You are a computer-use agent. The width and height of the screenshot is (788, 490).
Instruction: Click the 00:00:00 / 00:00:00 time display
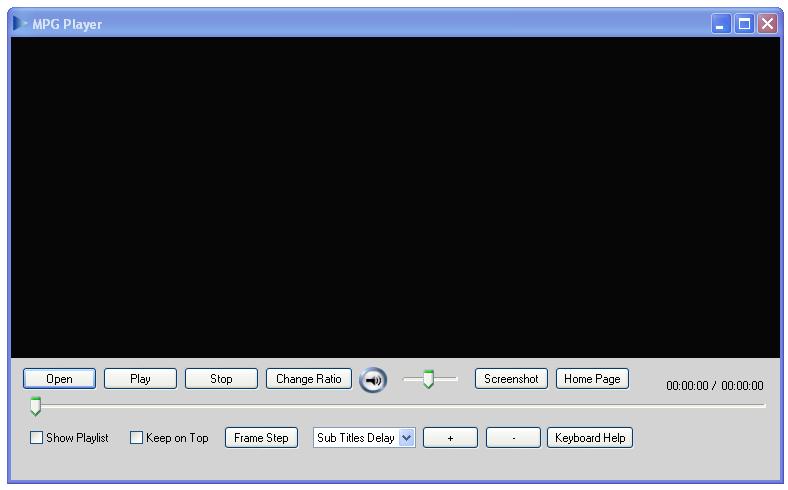[715, 386]
